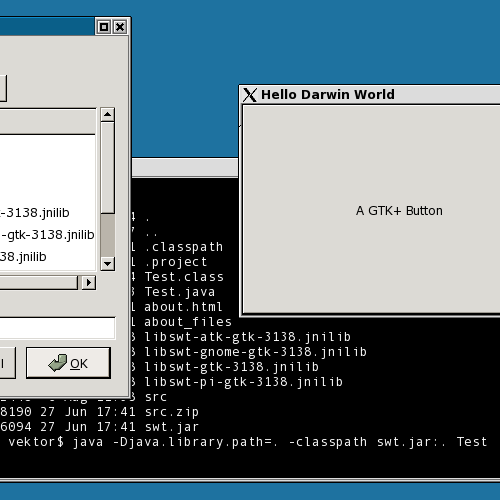Click the vertical scrollbar thumb in the file list

tap(107, 168)
